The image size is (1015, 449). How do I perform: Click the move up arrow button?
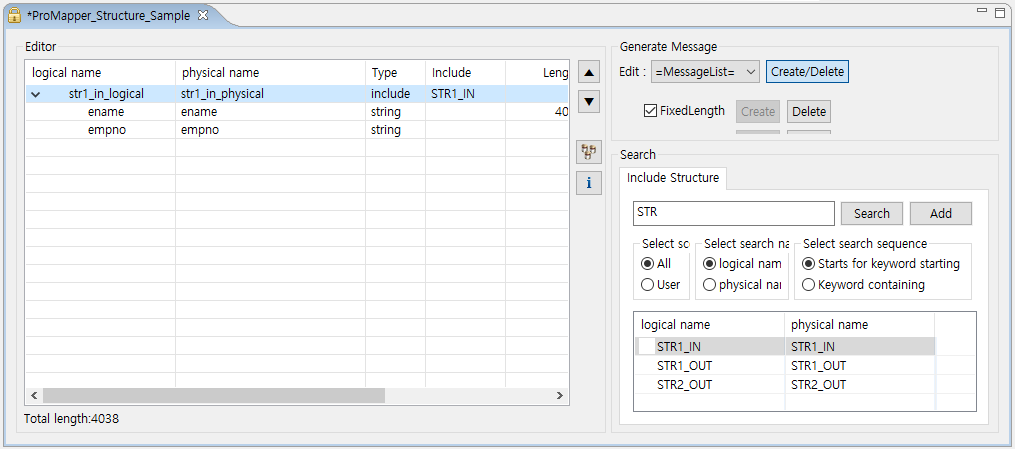pyautogui.click(x=588, y=72)
